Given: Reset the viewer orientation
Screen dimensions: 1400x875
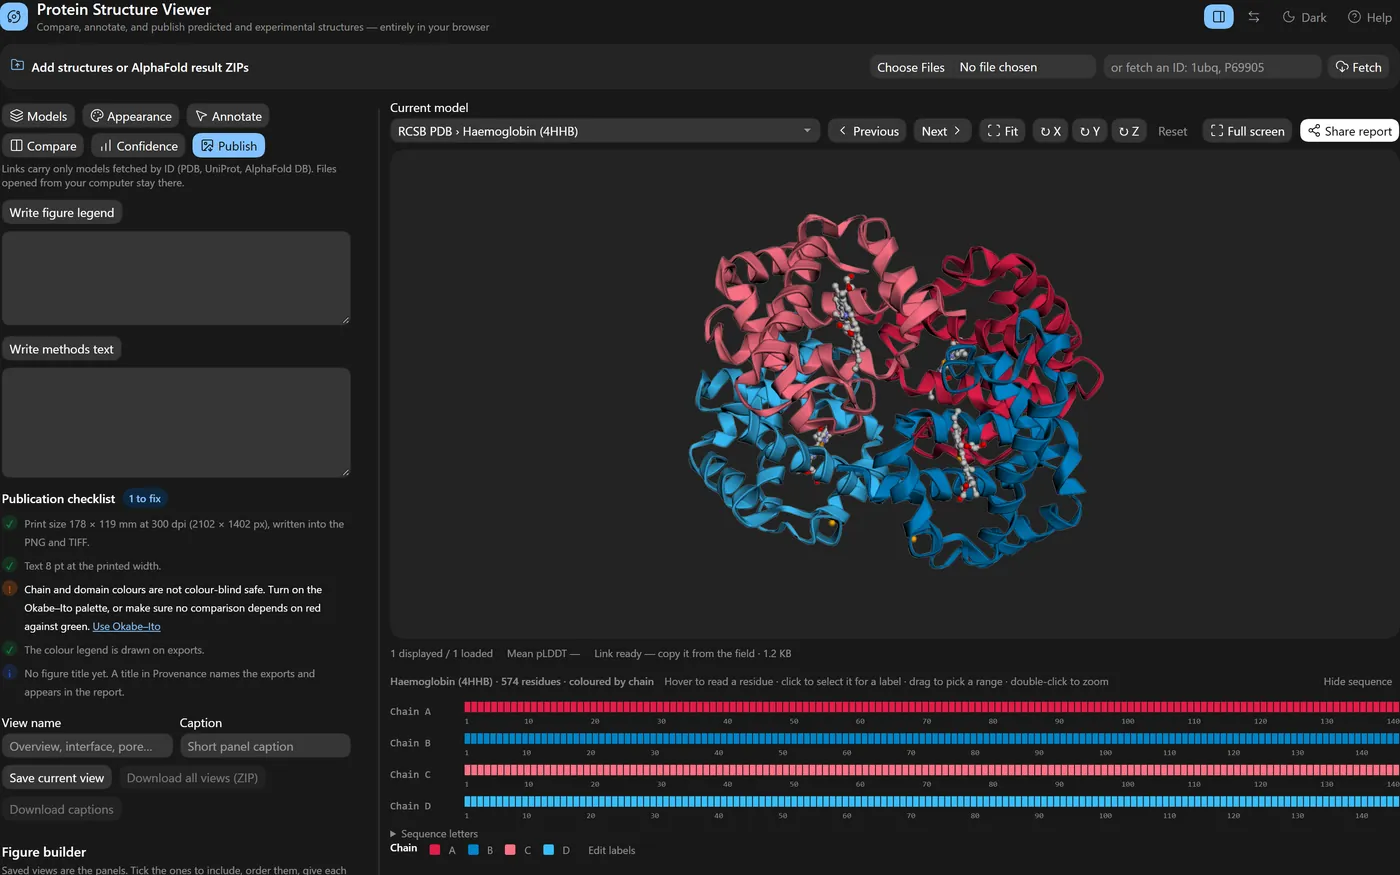Looking at the screenshot, I should 1172,131.
